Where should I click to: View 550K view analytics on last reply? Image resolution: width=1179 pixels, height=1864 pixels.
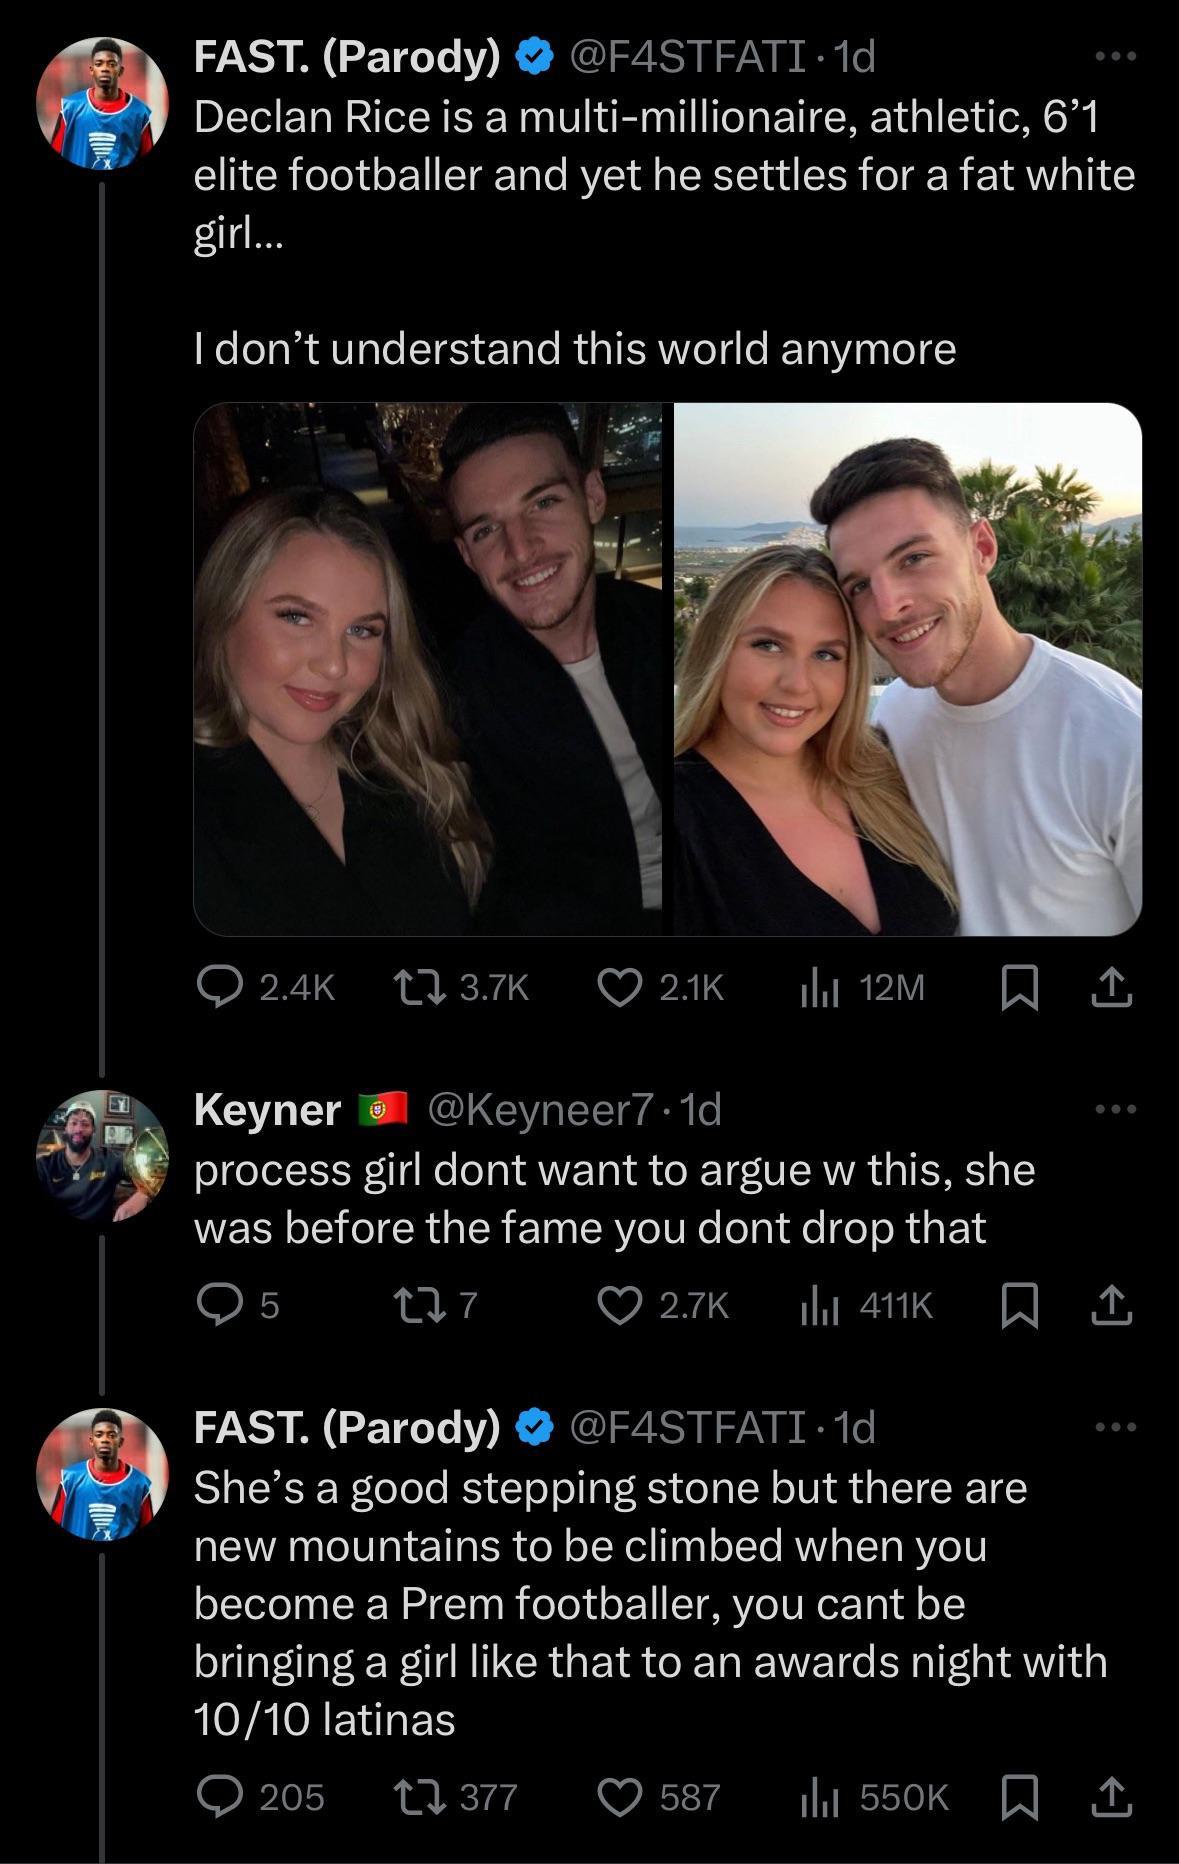tap(817, 1797)
